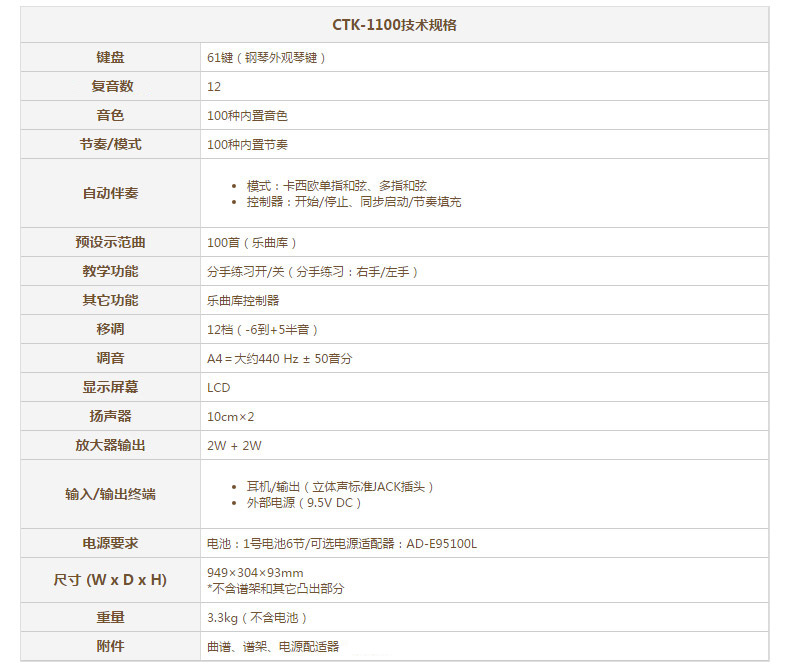Select the 键盘 row label
This screenshot has height=669, width=790.
(x=110, y=58)
